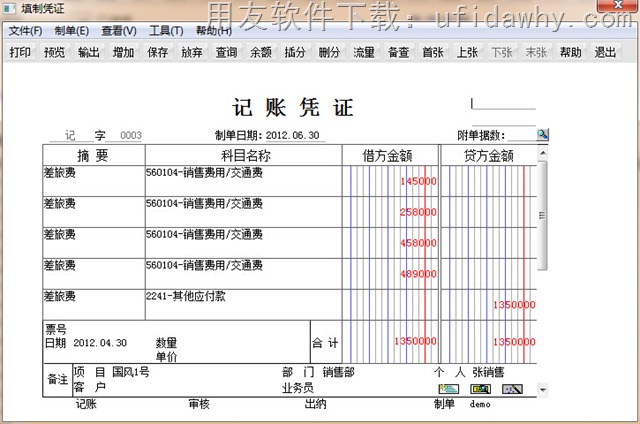The image size is (640, 424).
Task: Click the 删分 delete entry button
Action: 329,52
